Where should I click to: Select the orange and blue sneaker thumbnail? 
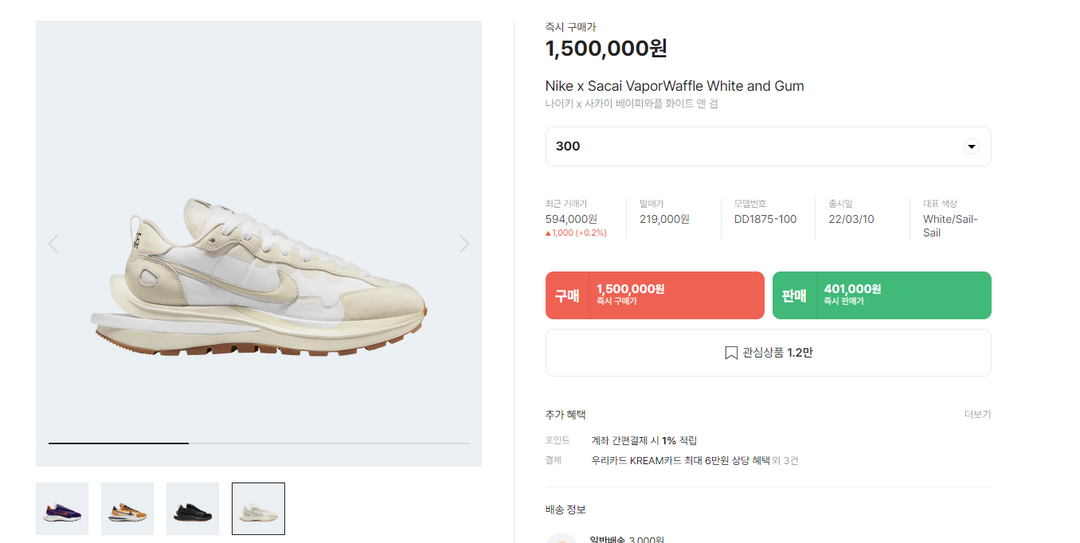coord(127,509)
